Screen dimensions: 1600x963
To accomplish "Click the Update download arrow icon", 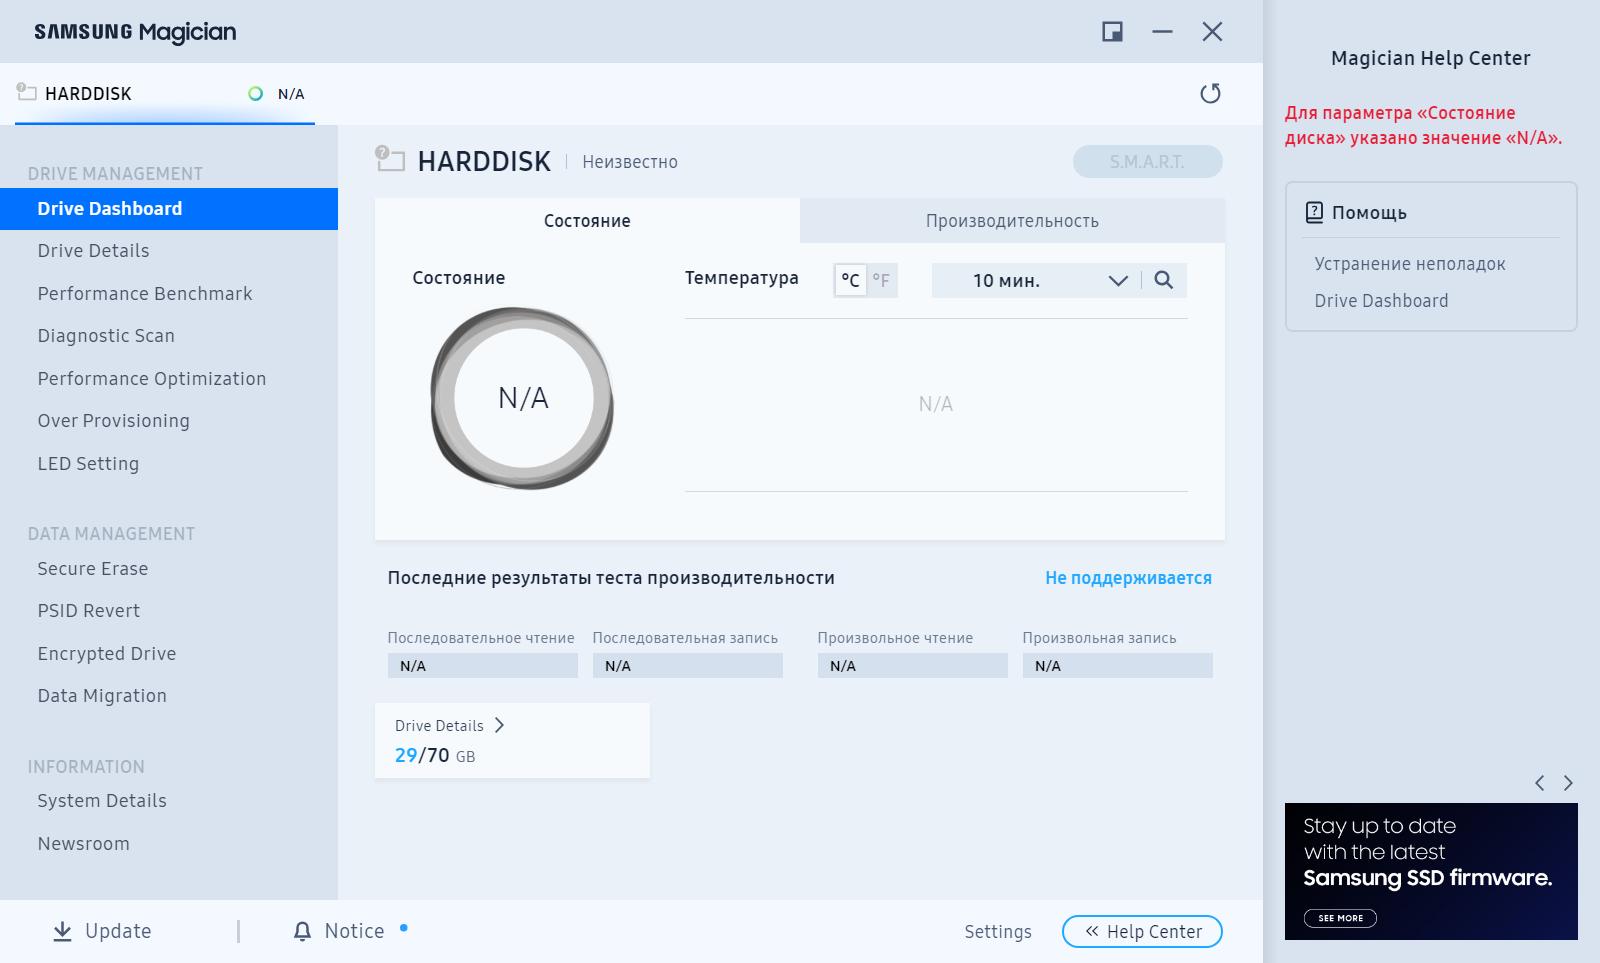I will [x=62, y=931].
